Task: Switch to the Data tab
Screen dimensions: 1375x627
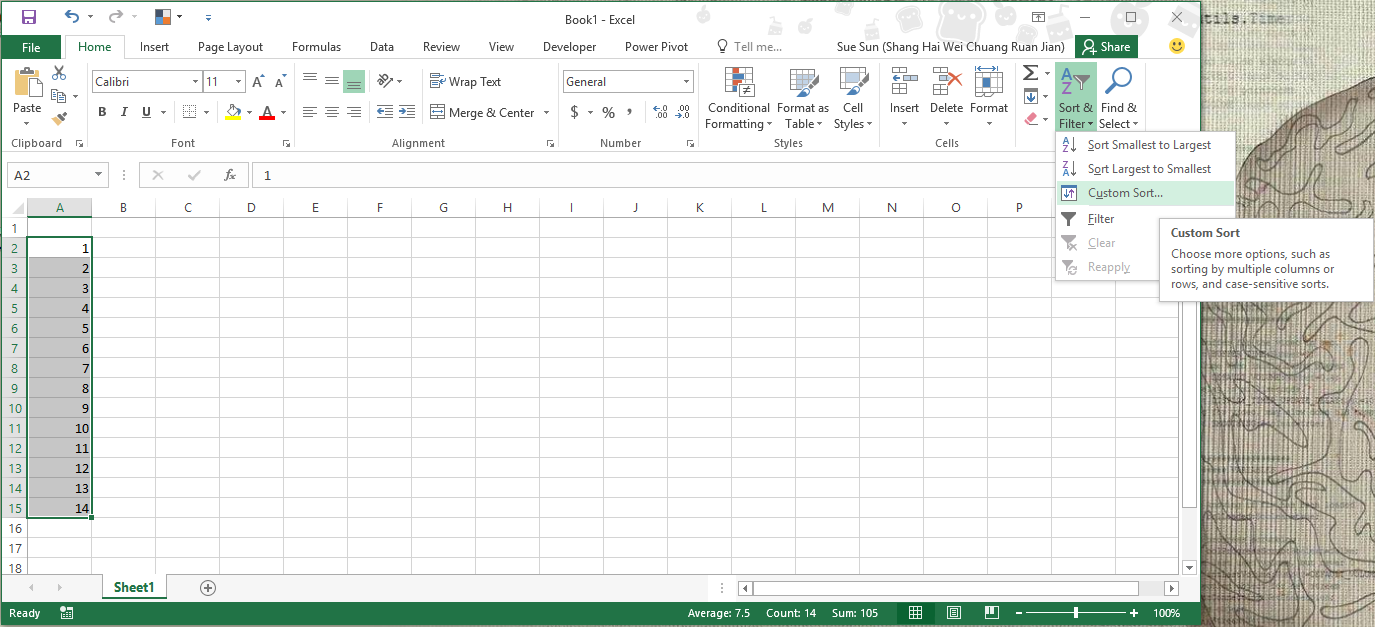Action: [381, 47]
